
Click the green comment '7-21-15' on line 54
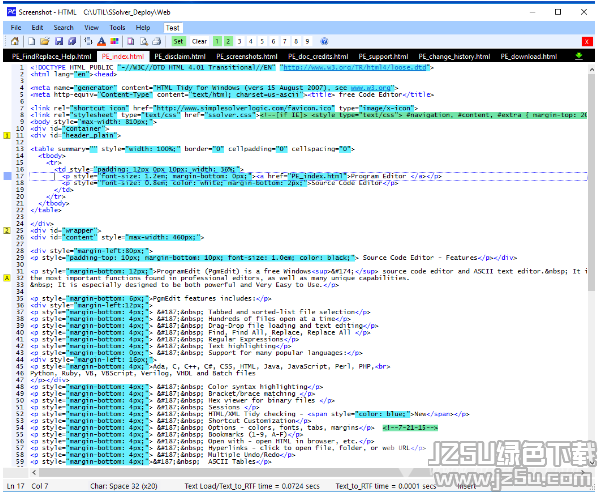click(x=410, y=428)
